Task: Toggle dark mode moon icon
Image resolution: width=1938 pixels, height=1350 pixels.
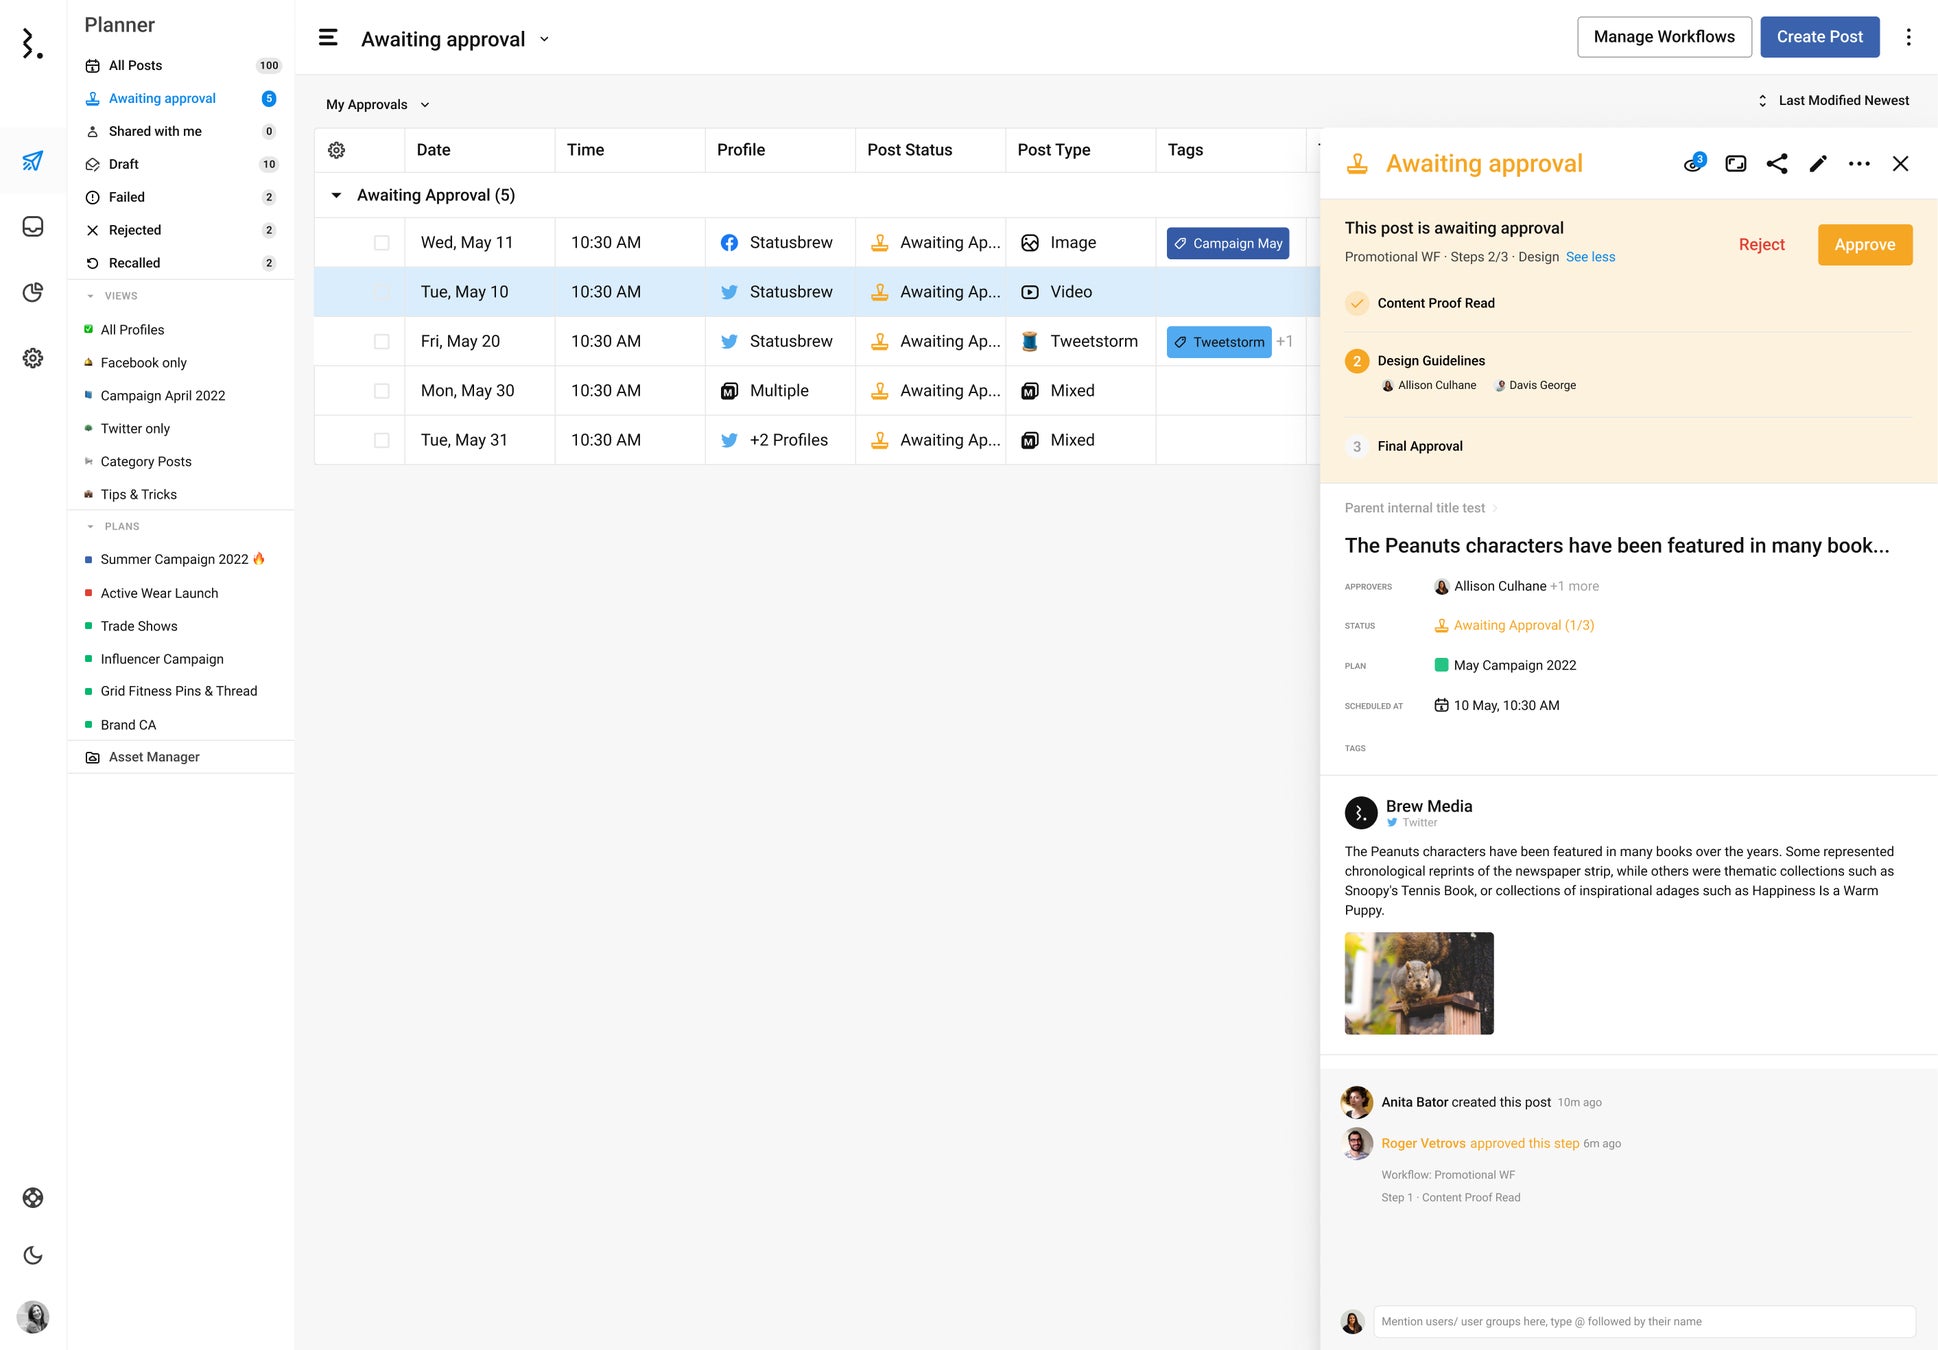Action: coord(33,1255)
